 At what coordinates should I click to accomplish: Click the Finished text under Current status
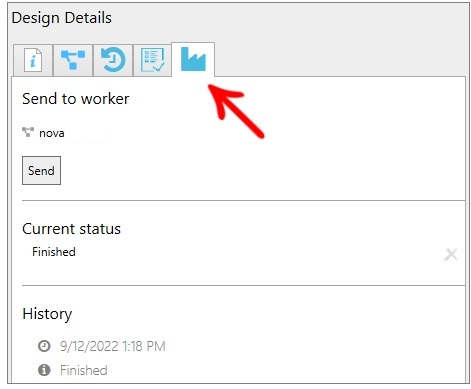point(54,252)
